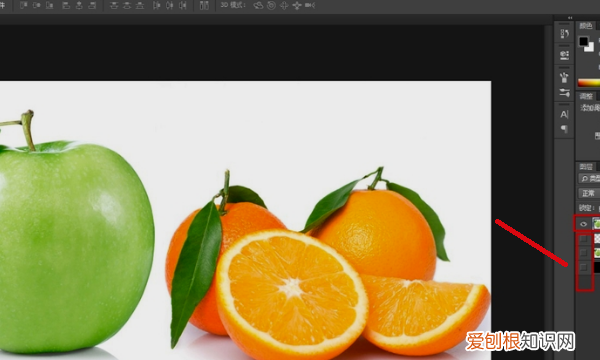
Task: Open the 正常 blend mode dropdown
Action: [x=589, y=193]
